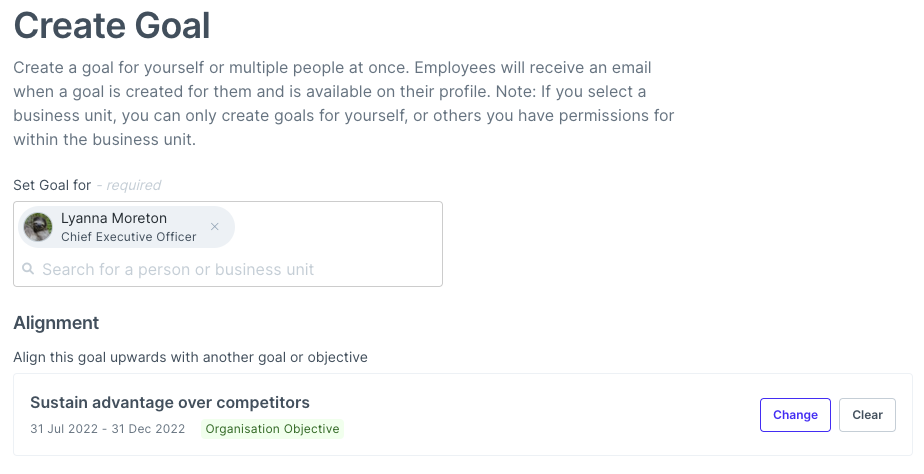
Task: Click the Set Goal for label
Action: (x=52, y=185)
